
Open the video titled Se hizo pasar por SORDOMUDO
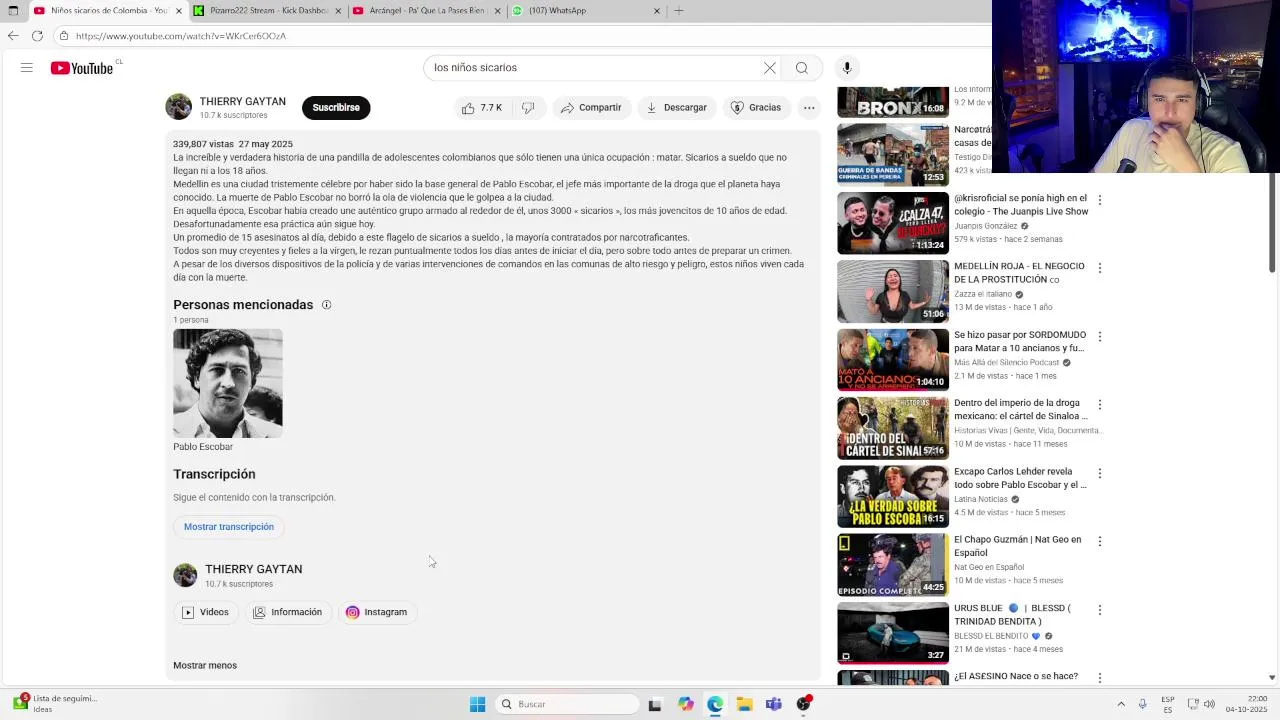coord(1020,342)
